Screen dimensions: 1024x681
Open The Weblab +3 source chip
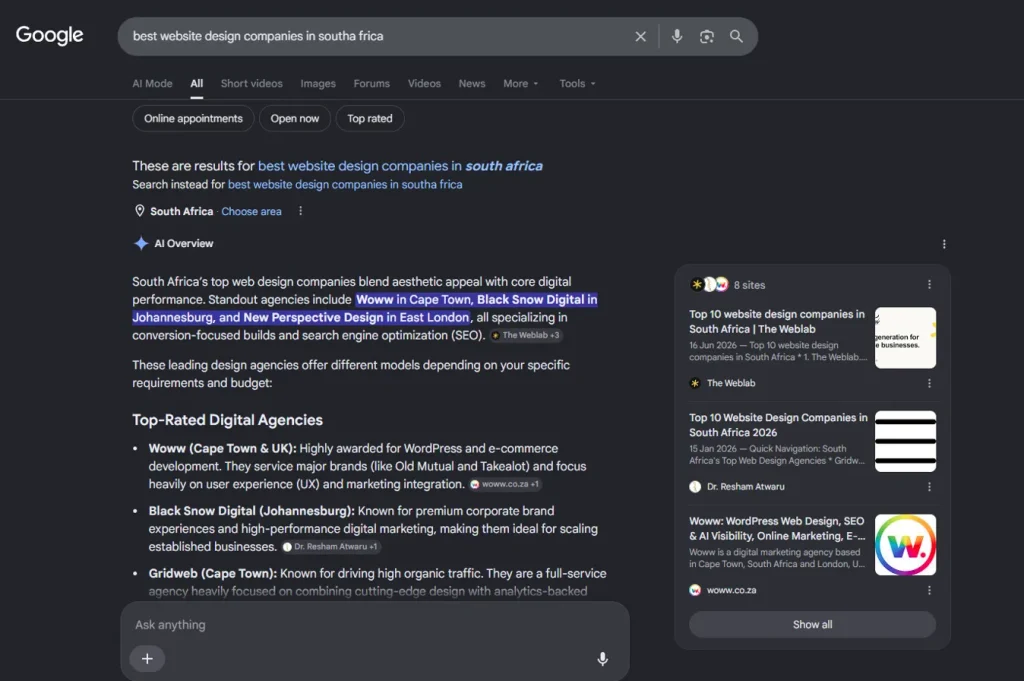[526, 336]
